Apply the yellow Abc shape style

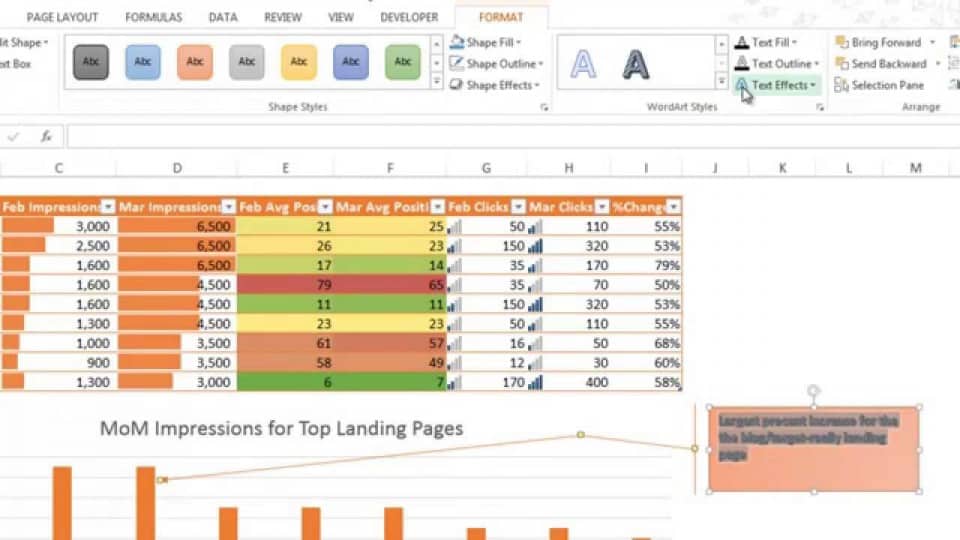(x=299, y=62)
